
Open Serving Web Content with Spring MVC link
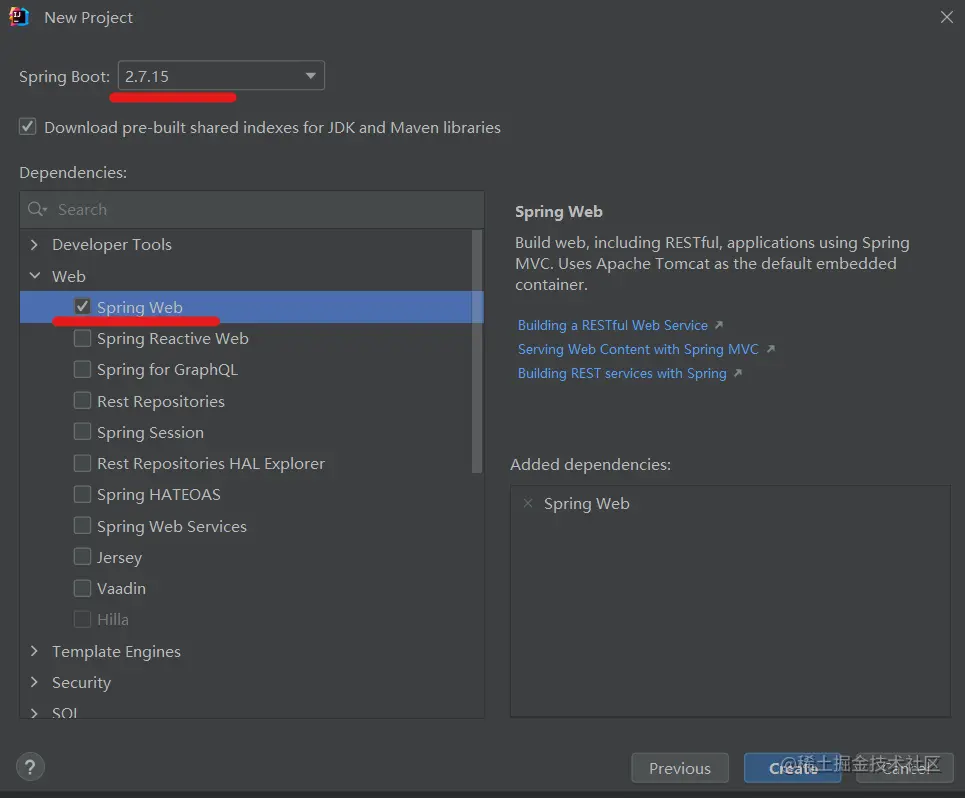(638, 349)
